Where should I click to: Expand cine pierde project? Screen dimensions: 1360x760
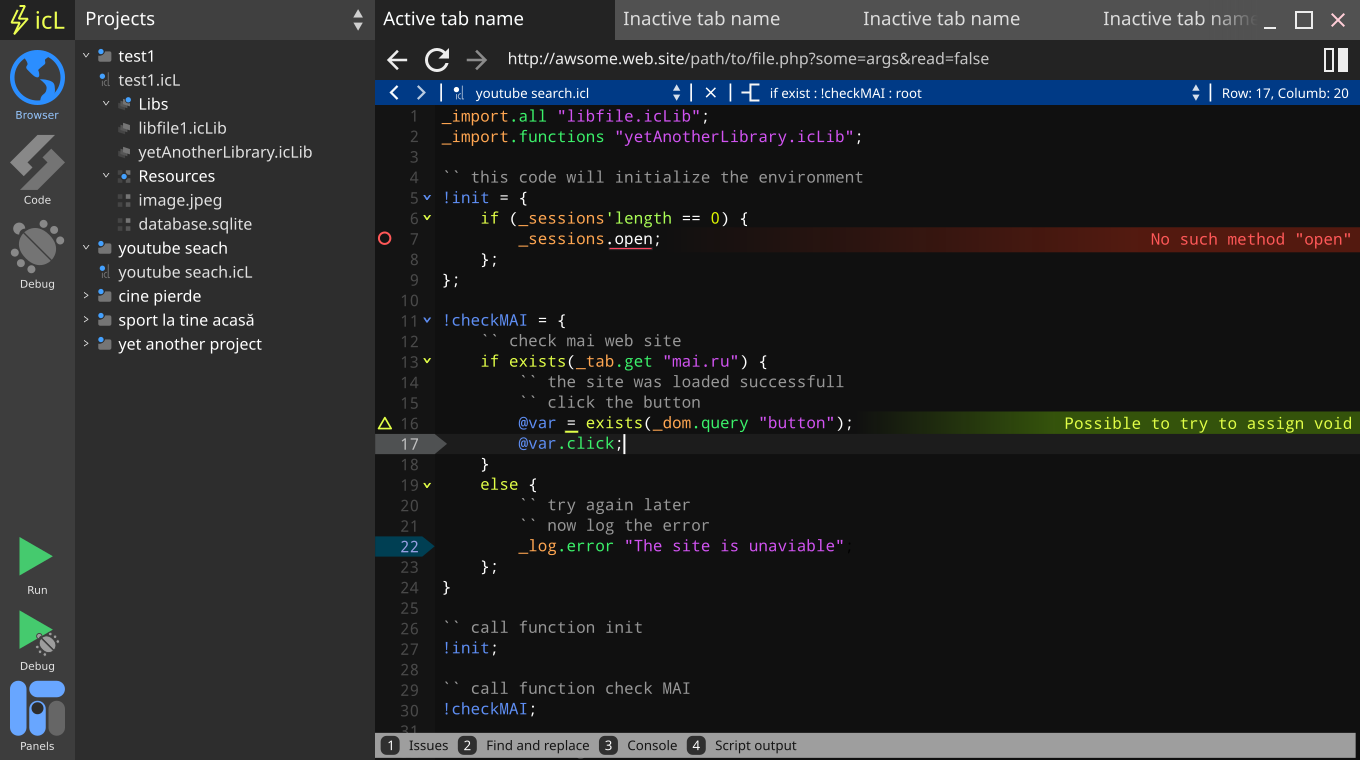click(x=86, y=296)
